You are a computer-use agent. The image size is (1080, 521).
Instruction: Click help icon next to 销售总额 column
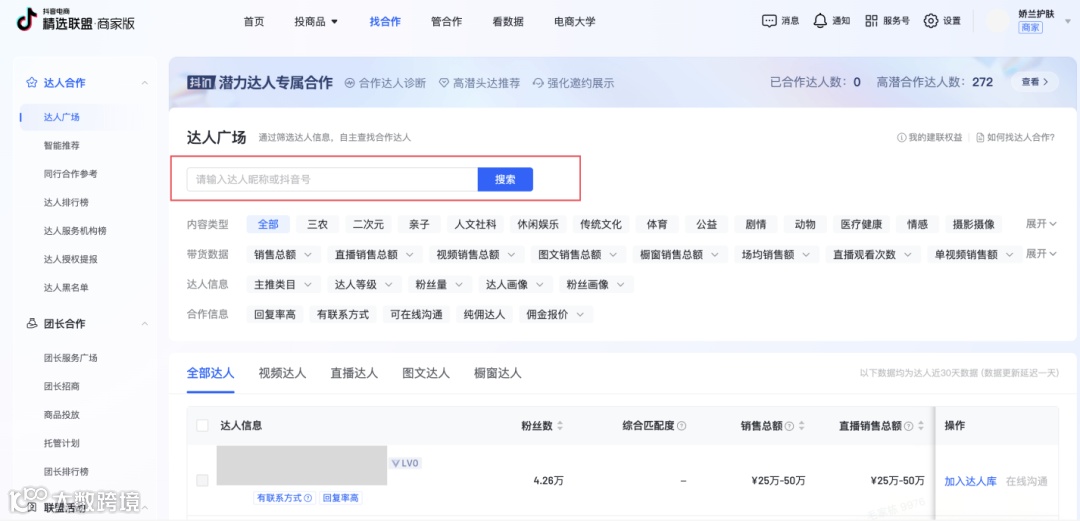[789, 426]
